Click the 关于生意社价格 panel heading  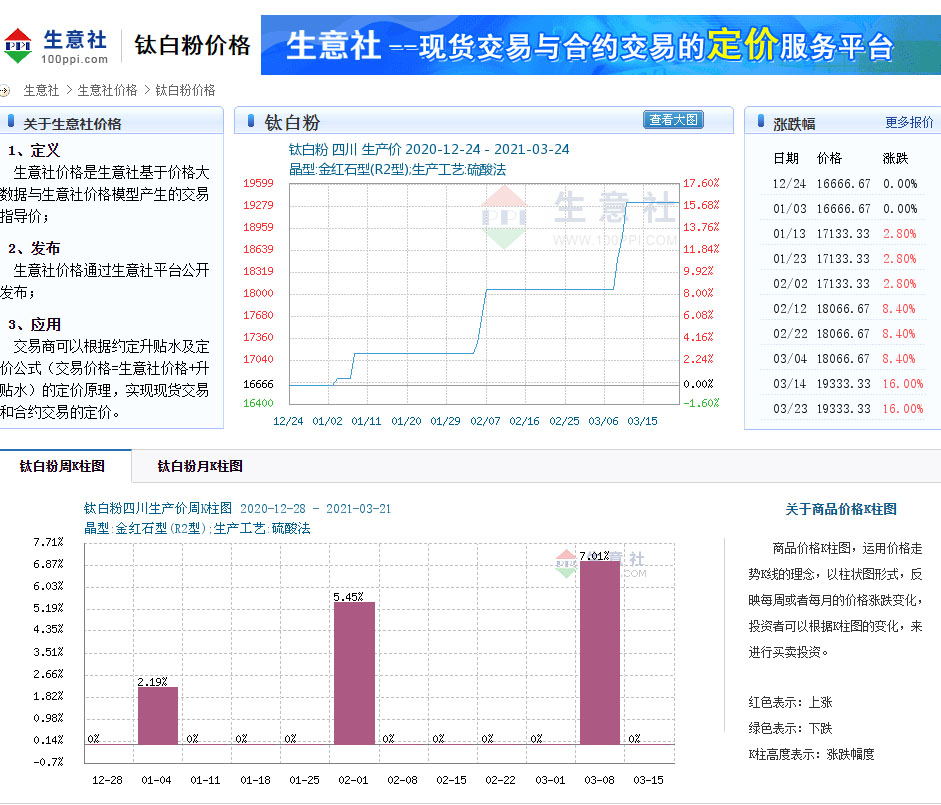click(72, 124)
